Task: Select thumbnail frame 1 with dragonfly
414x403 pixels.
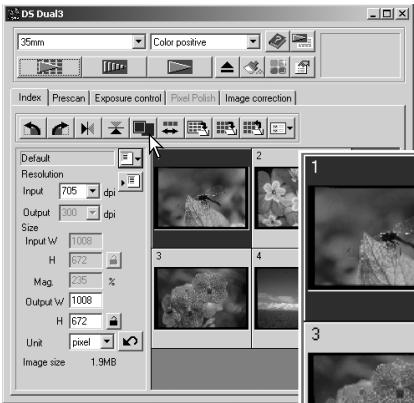Action: (201, 198)
